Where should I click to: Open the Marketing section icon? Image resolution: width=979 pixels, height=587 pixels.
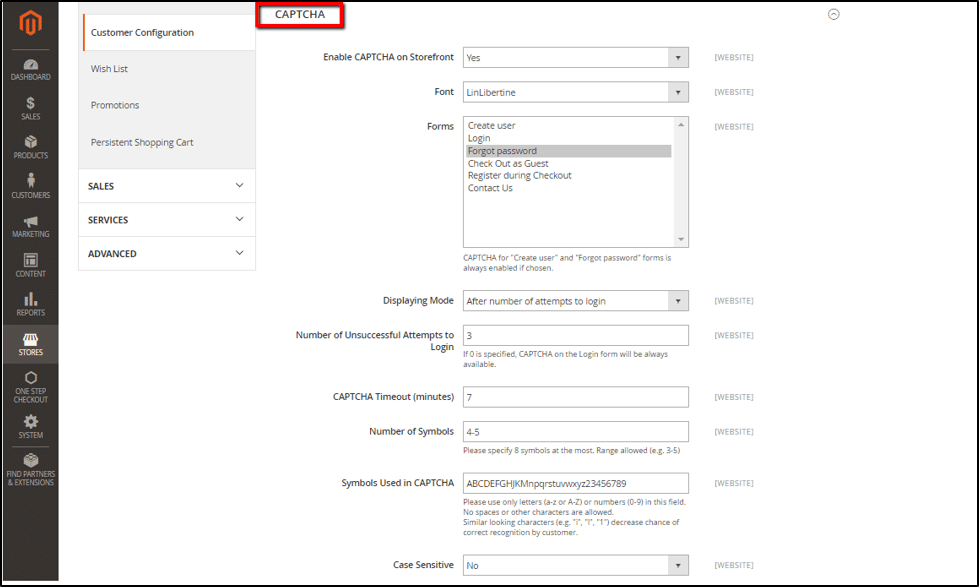30,227
